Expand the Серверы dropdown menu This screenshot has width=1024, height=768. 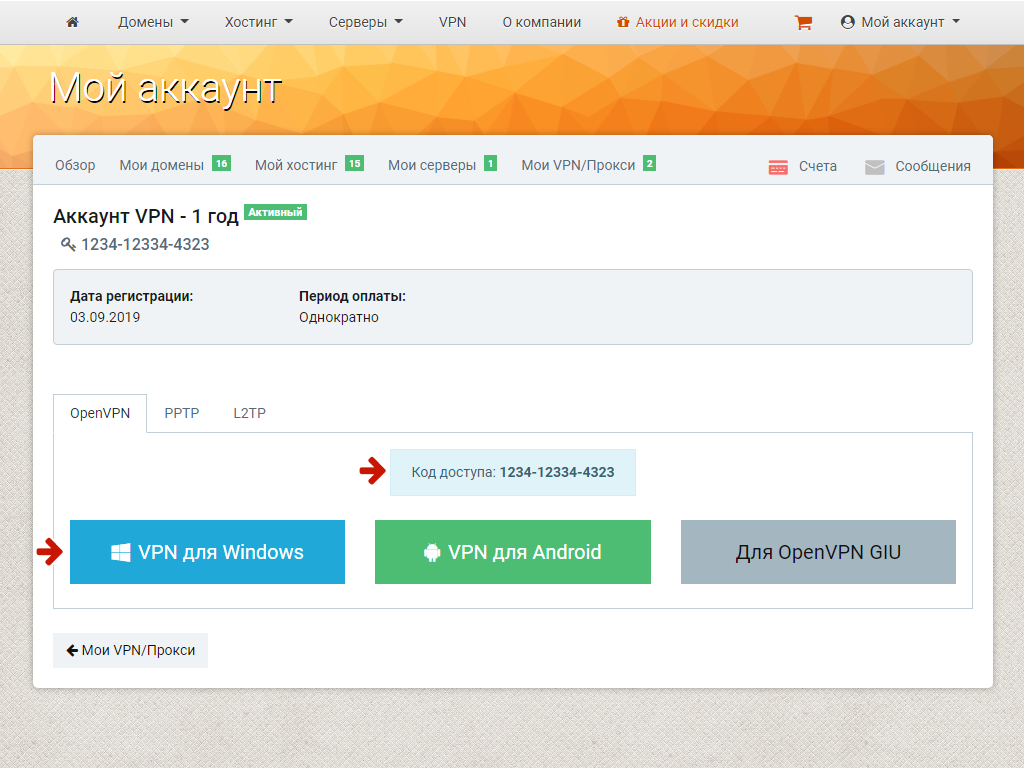coord(366,22)
